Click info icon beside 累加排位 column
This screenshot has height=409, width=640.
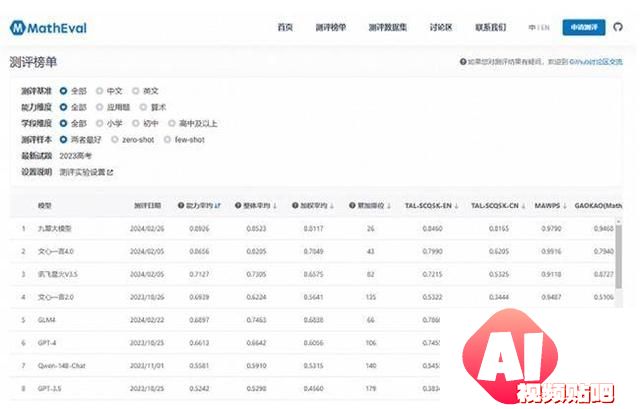coord(352,205)
